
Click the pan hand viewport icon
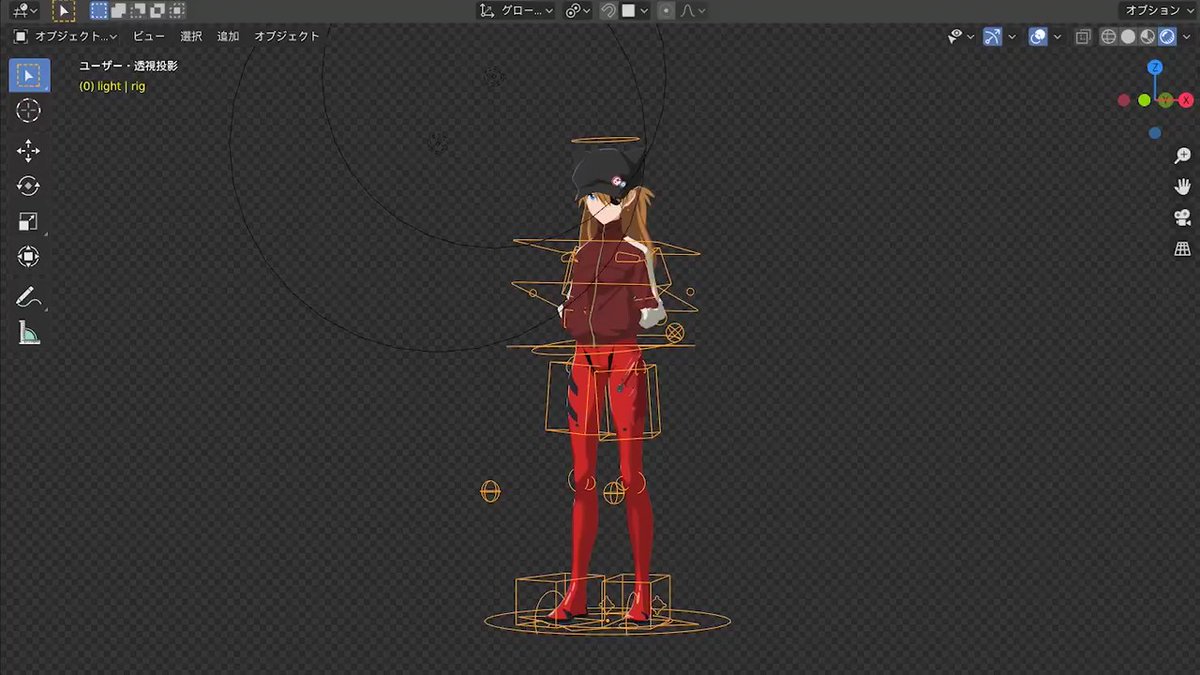(x=1182, y=187)
